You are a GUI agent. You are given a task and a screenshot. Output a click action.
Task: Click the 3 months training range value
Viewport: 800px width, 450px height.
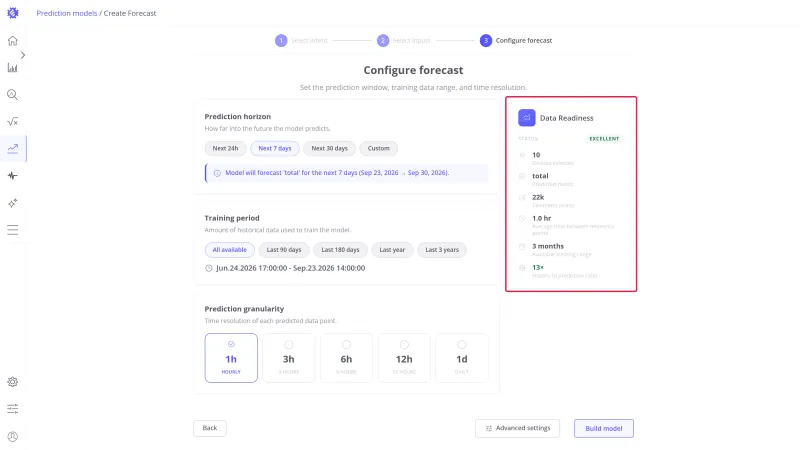(x=548, y=246)
